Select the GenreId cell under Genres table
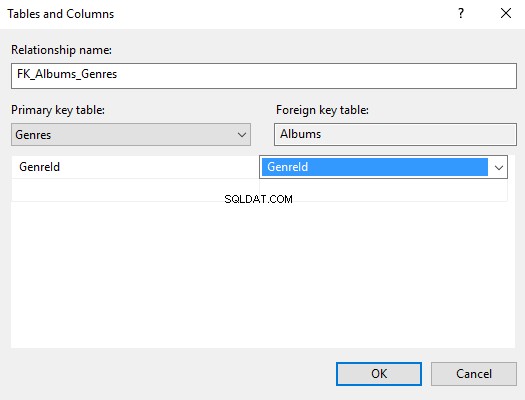Viewport: 525px width, 400px height. [x=135, y=167]
